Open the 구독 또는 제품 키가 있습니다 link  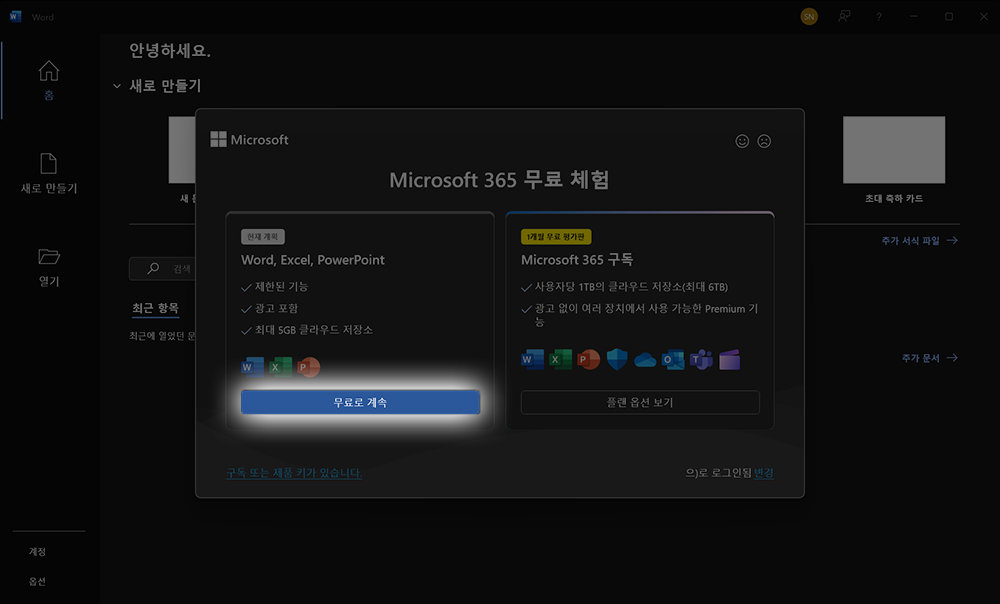pos(293,473)
